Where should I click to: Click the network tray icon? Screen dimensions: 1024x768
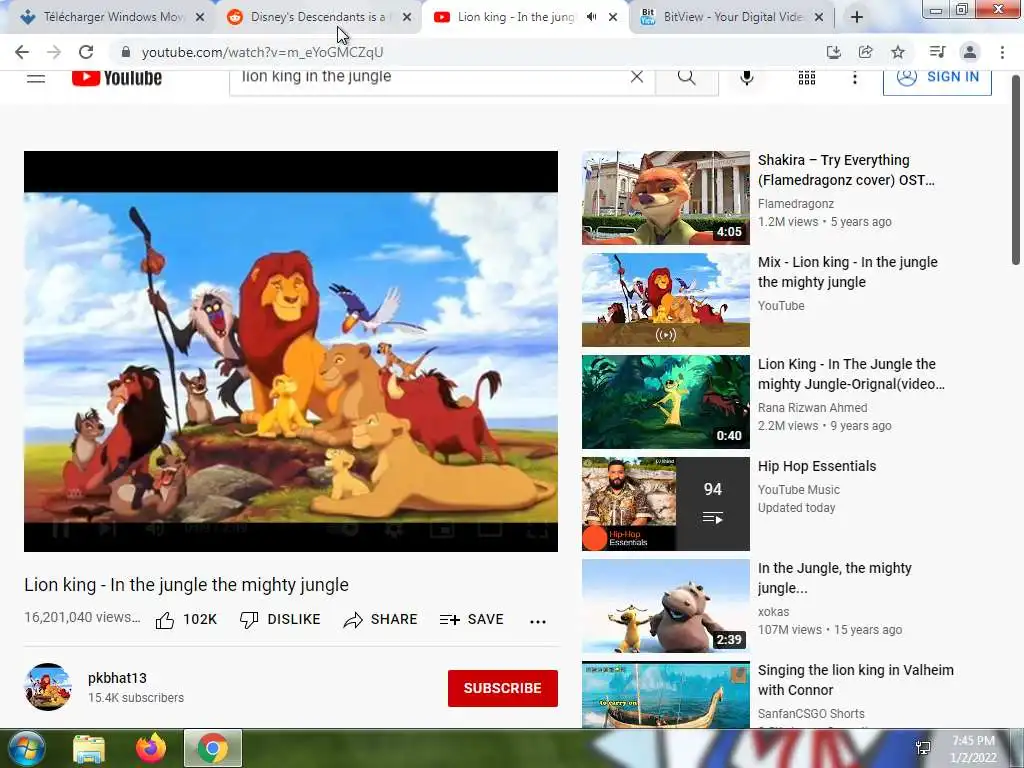pos(923,748)
